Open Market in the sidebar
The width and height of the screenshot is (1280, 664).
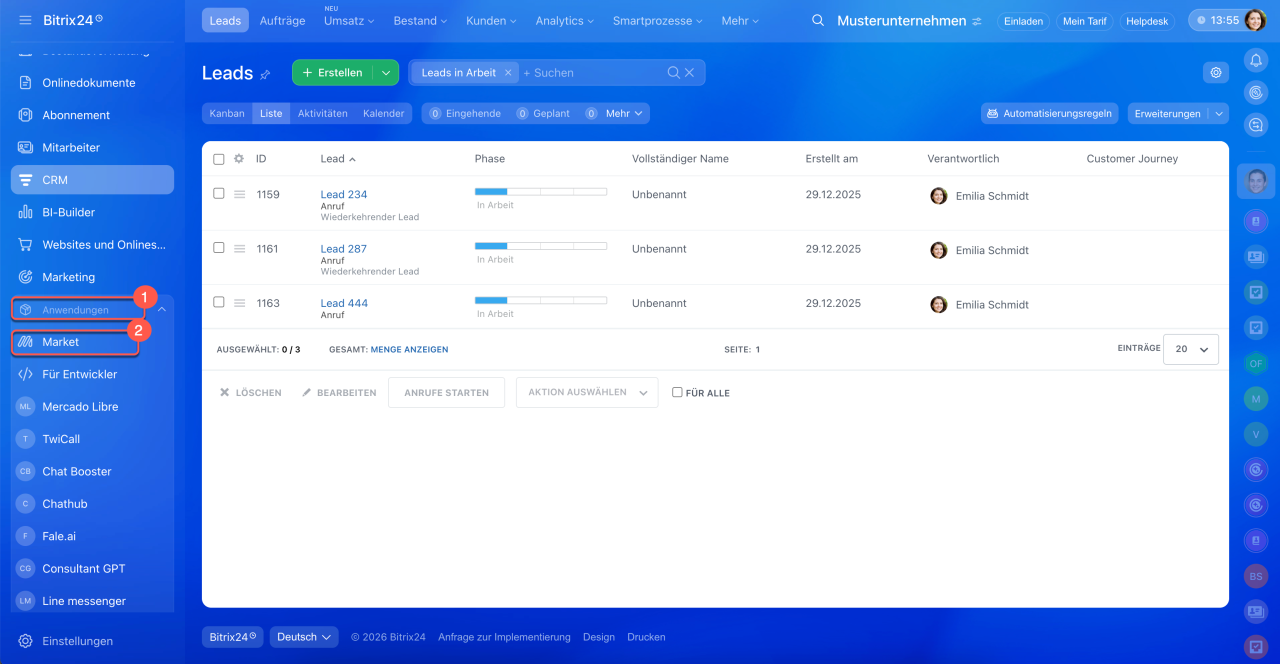60,342
